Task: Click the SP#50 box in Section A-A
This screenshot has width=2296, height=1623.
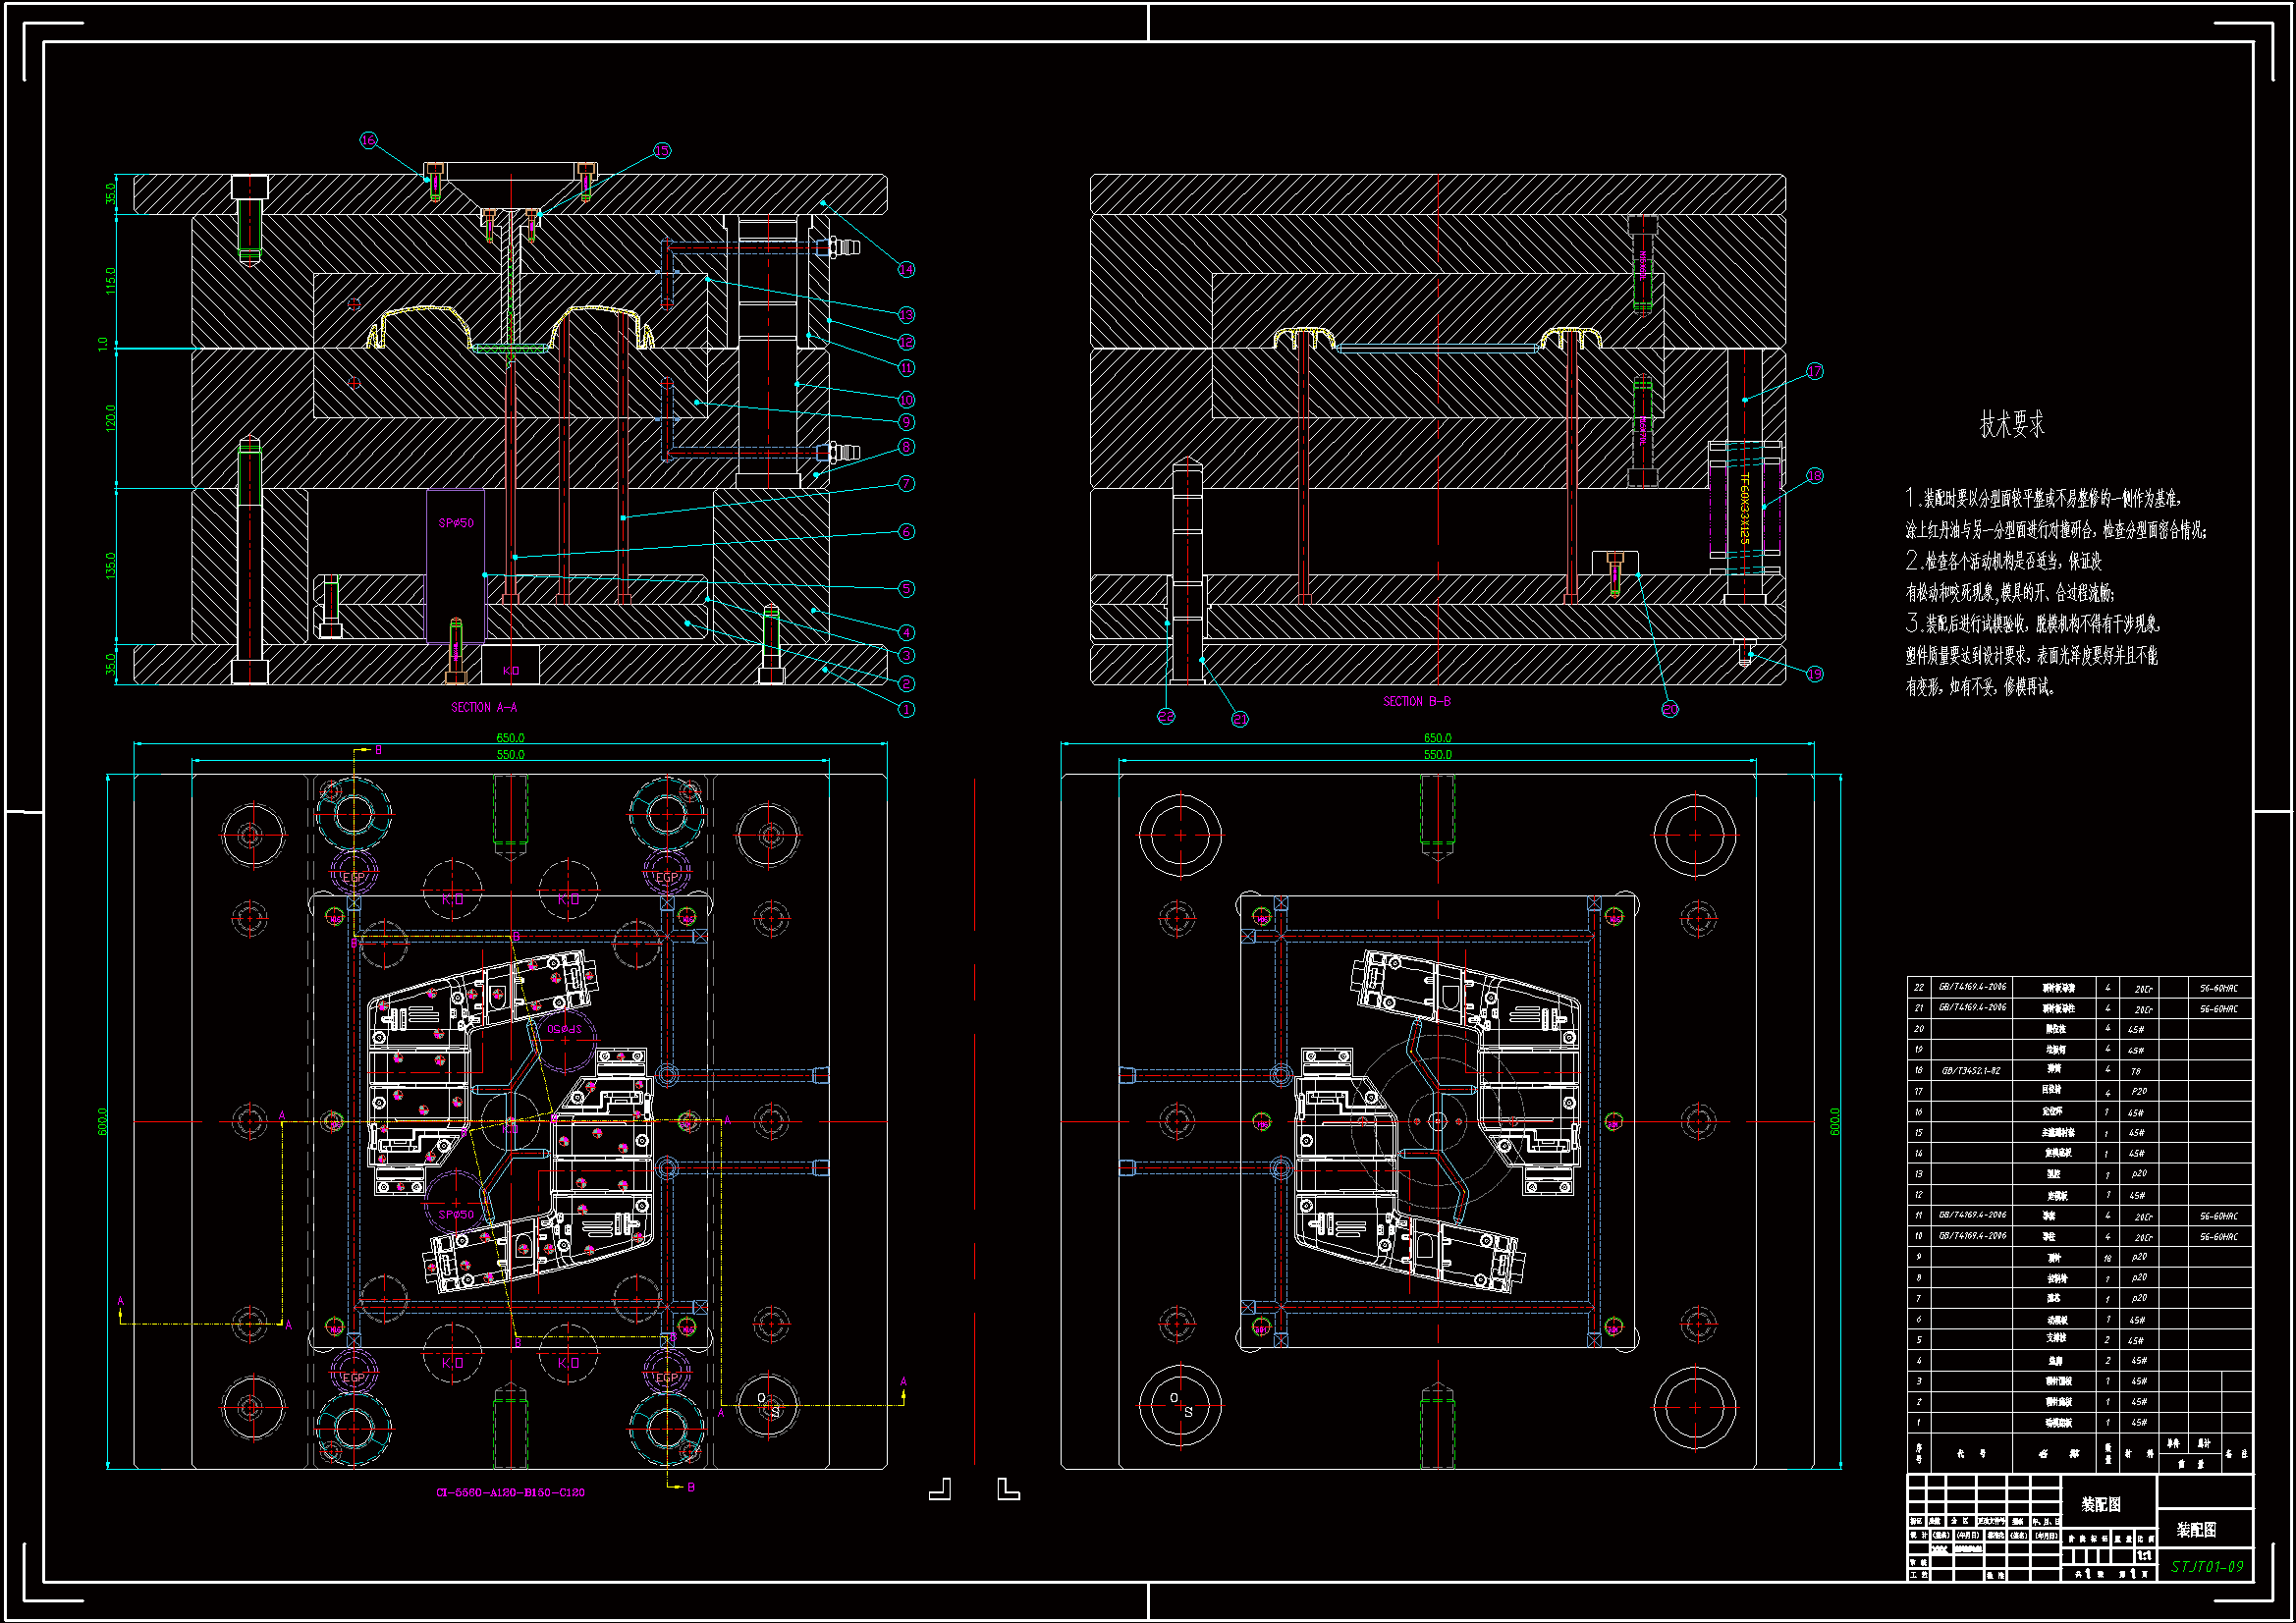Action: [456, 523]
